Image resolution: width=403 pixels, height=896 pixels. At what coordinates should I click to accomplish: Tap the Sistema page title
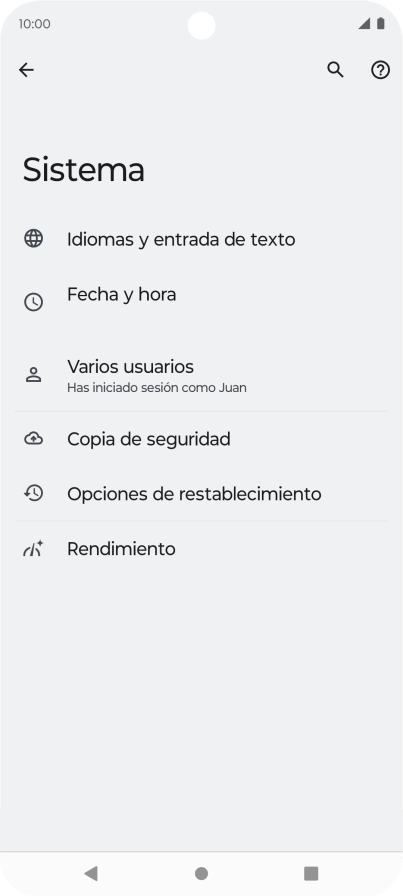click(x=83, y=170)
